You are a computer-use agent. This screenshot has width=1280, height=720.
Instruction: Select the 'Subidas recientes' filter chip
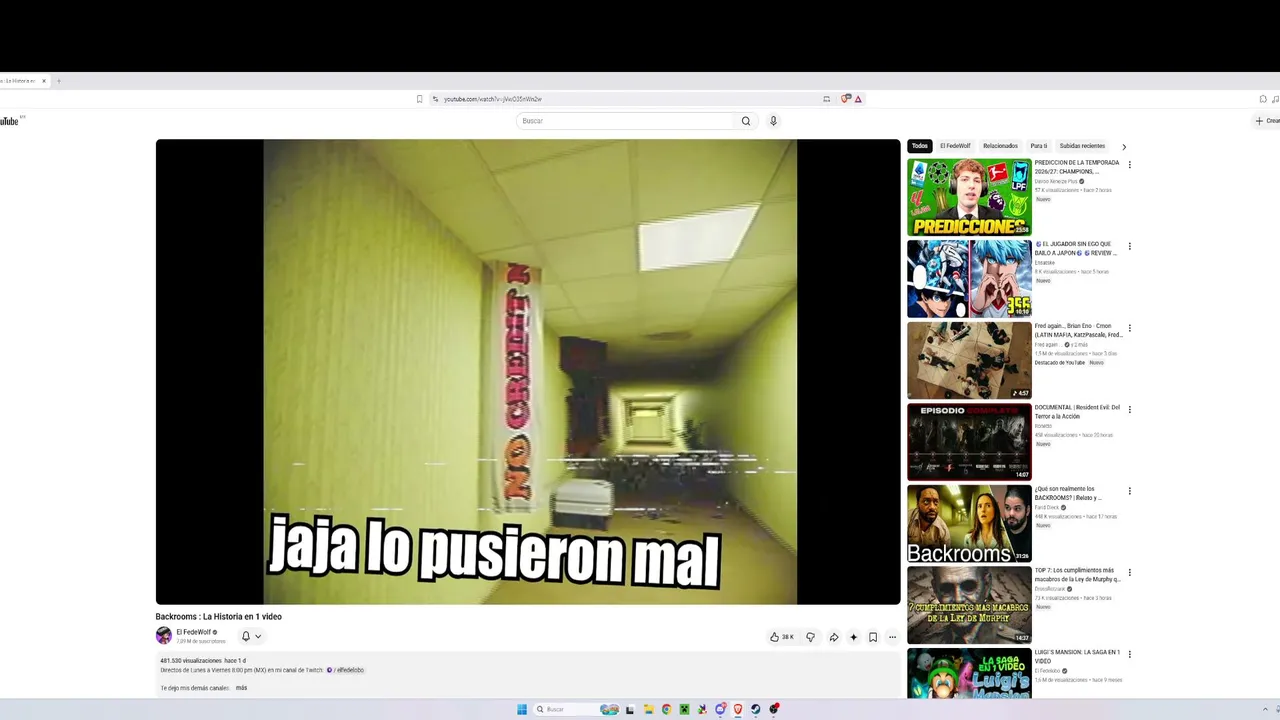[x=1082, y=146]
